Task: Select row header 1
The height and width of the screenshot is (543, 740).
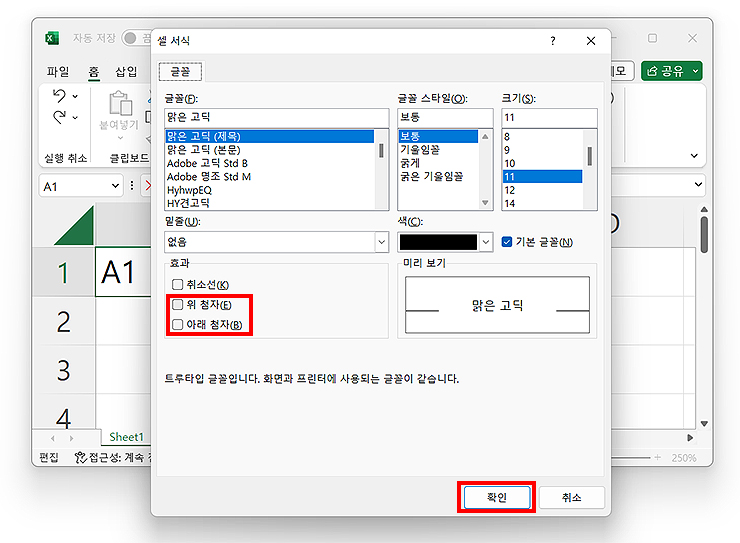Action: pos(64,273)
